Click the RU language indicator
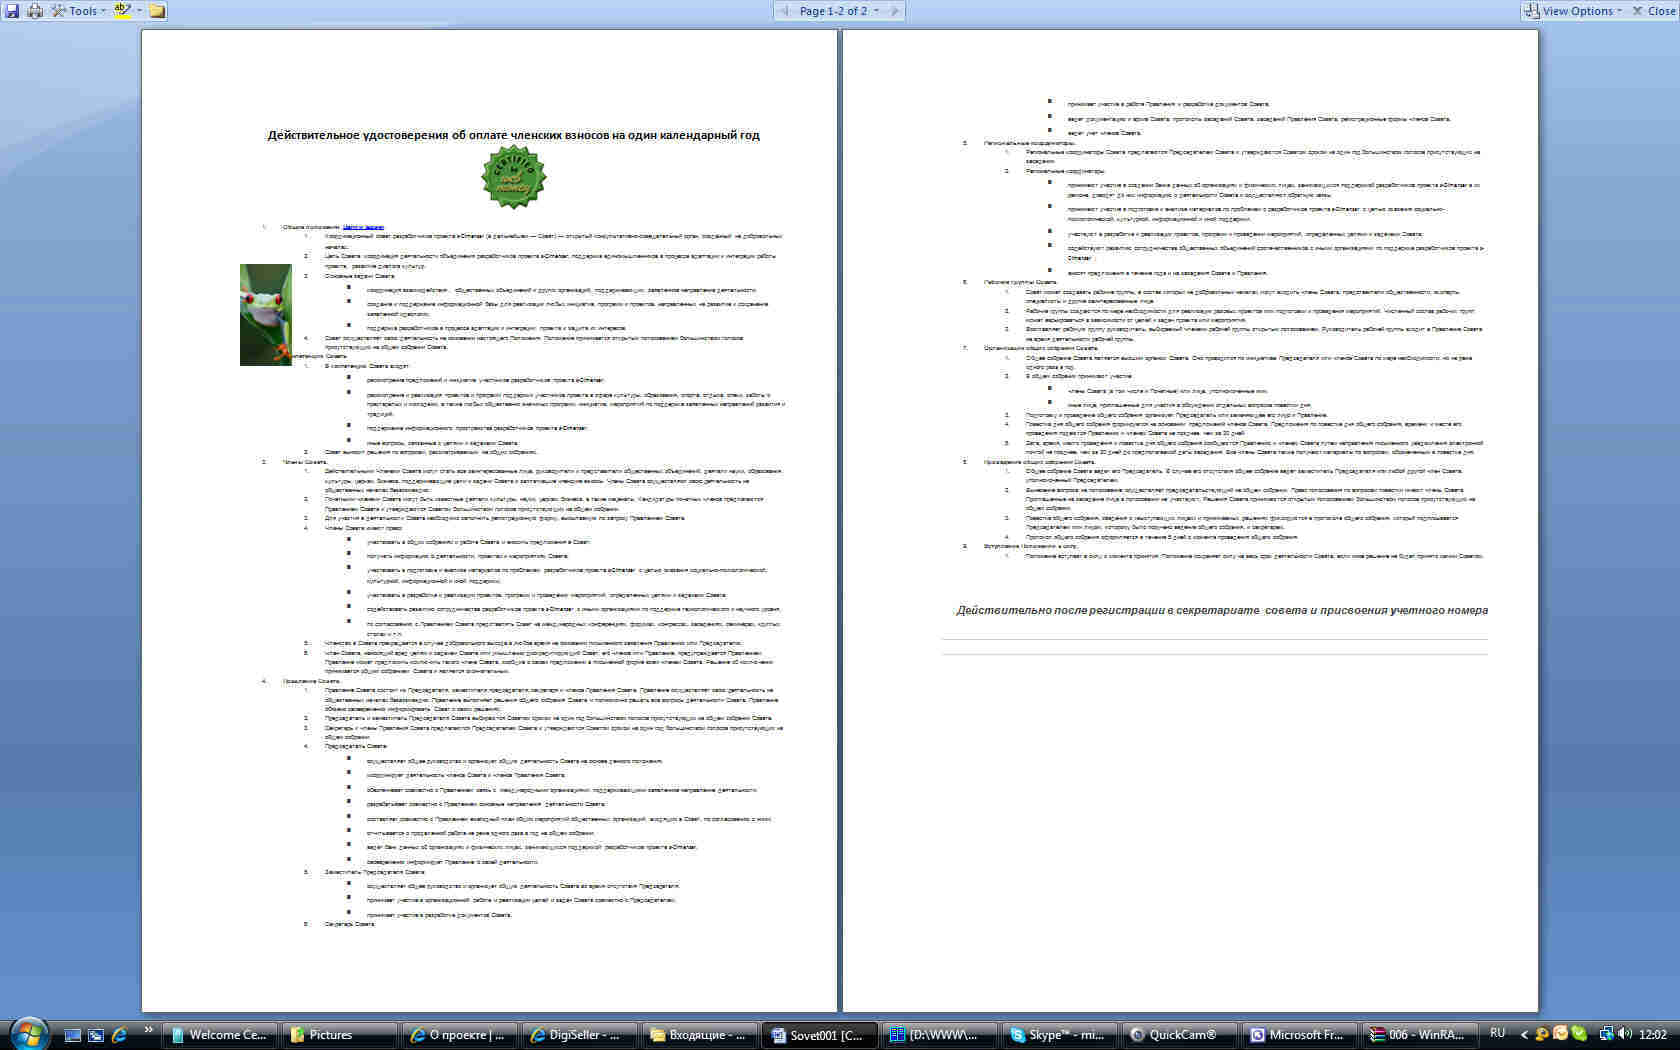The image size is (1680, 1050). [x=1497, y=1033]
